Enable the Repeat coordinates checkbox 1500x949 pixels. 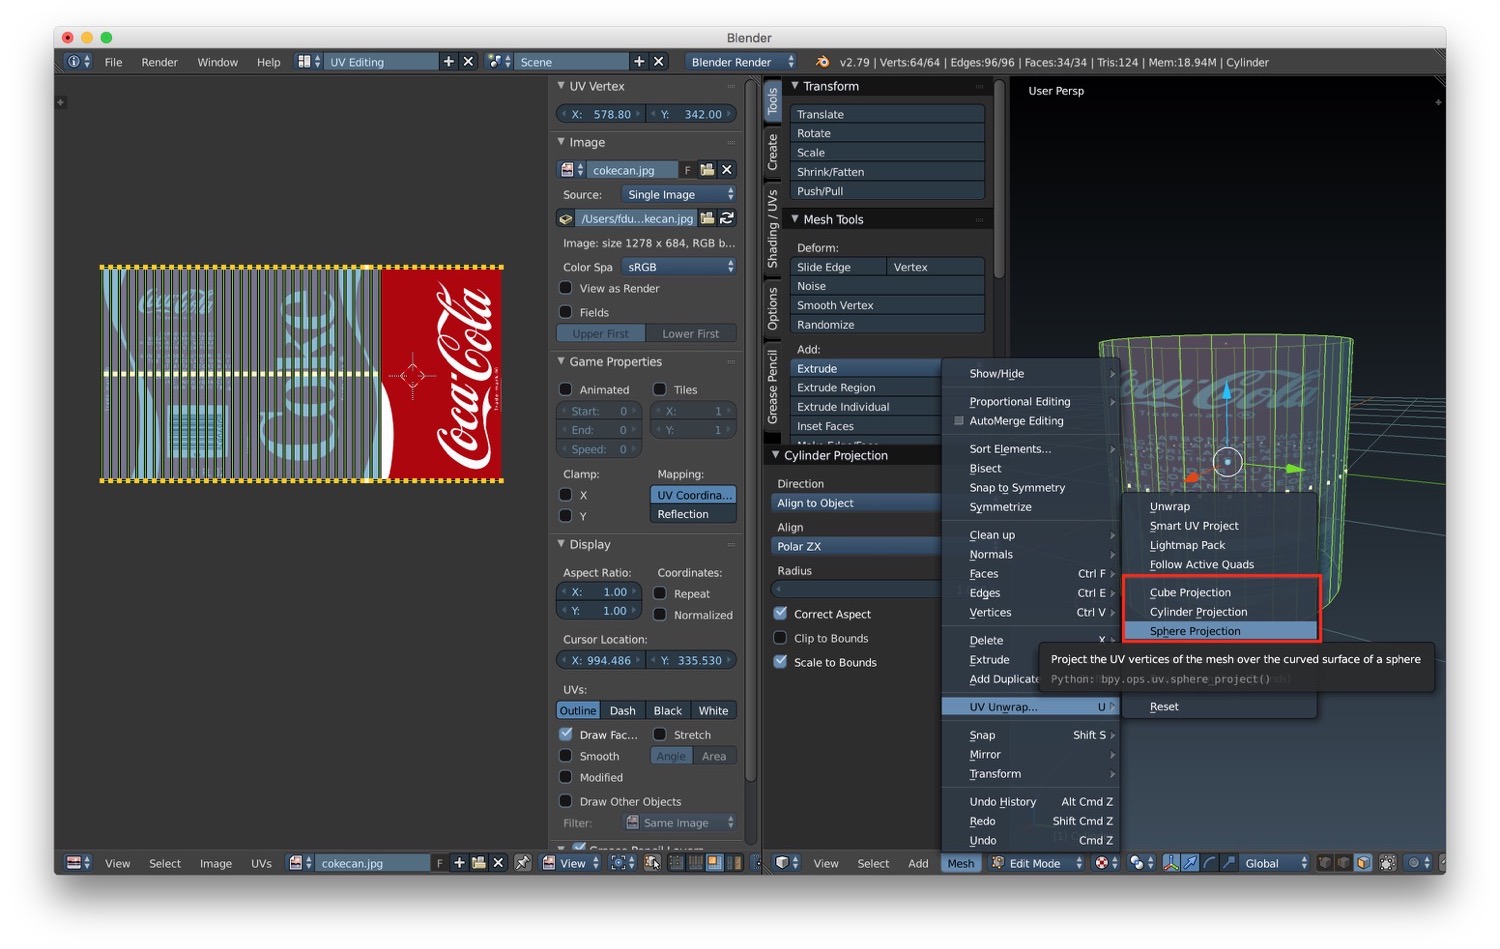click(x=660, y=594)
